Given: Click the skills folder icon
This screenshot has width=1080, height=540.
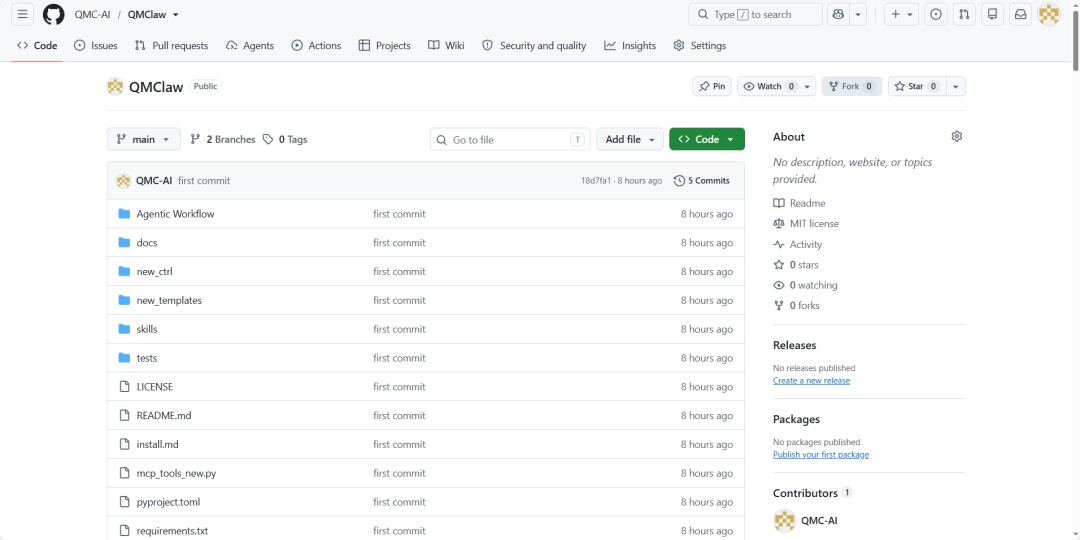Looking at the screenshot, I should pos(124,329).
